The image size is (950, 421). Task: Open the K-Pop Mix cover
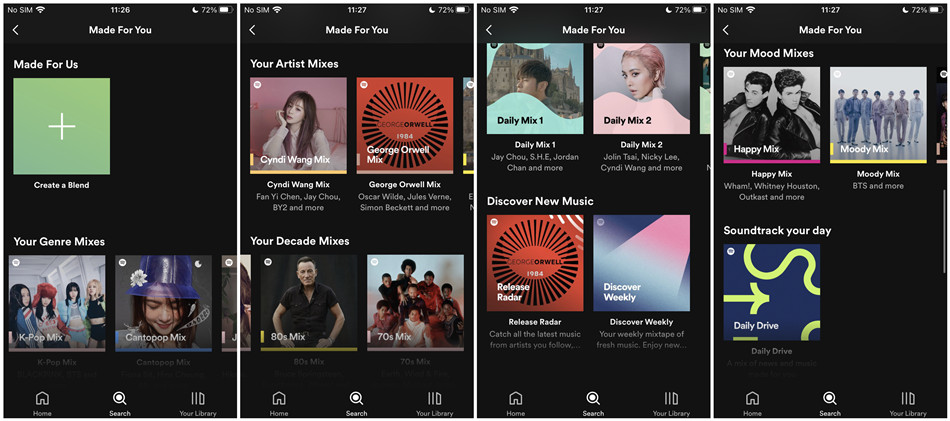coord(57,303)
